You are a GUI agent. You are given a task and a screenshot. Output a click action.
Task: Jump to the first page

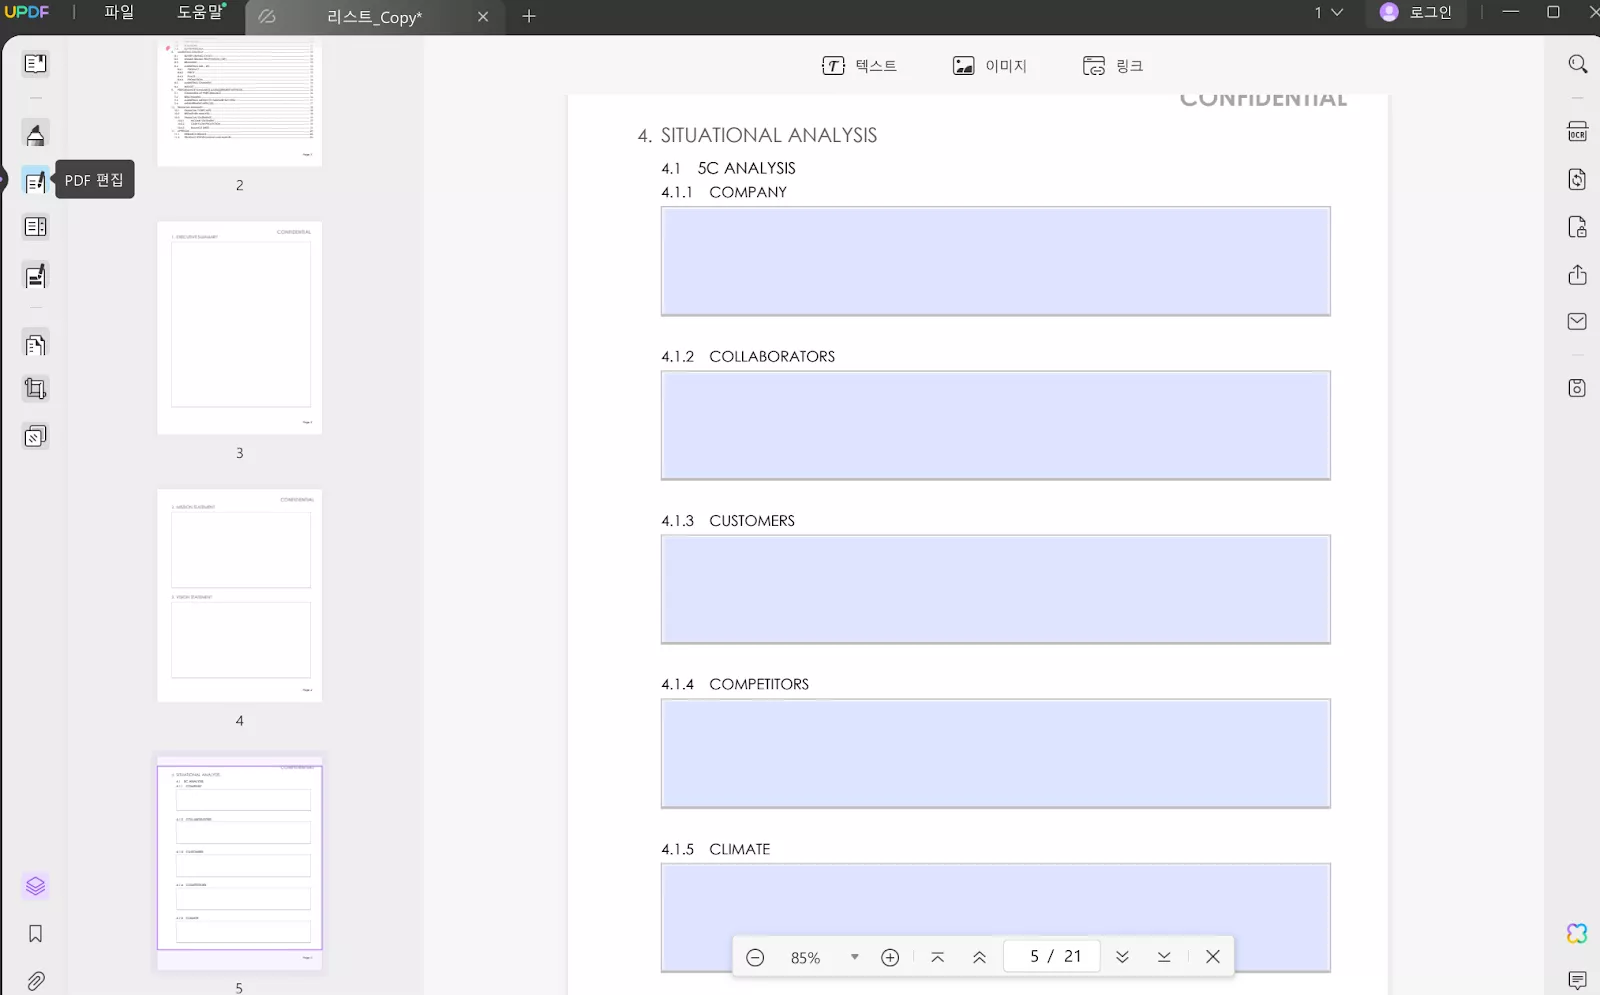point(937,957)
